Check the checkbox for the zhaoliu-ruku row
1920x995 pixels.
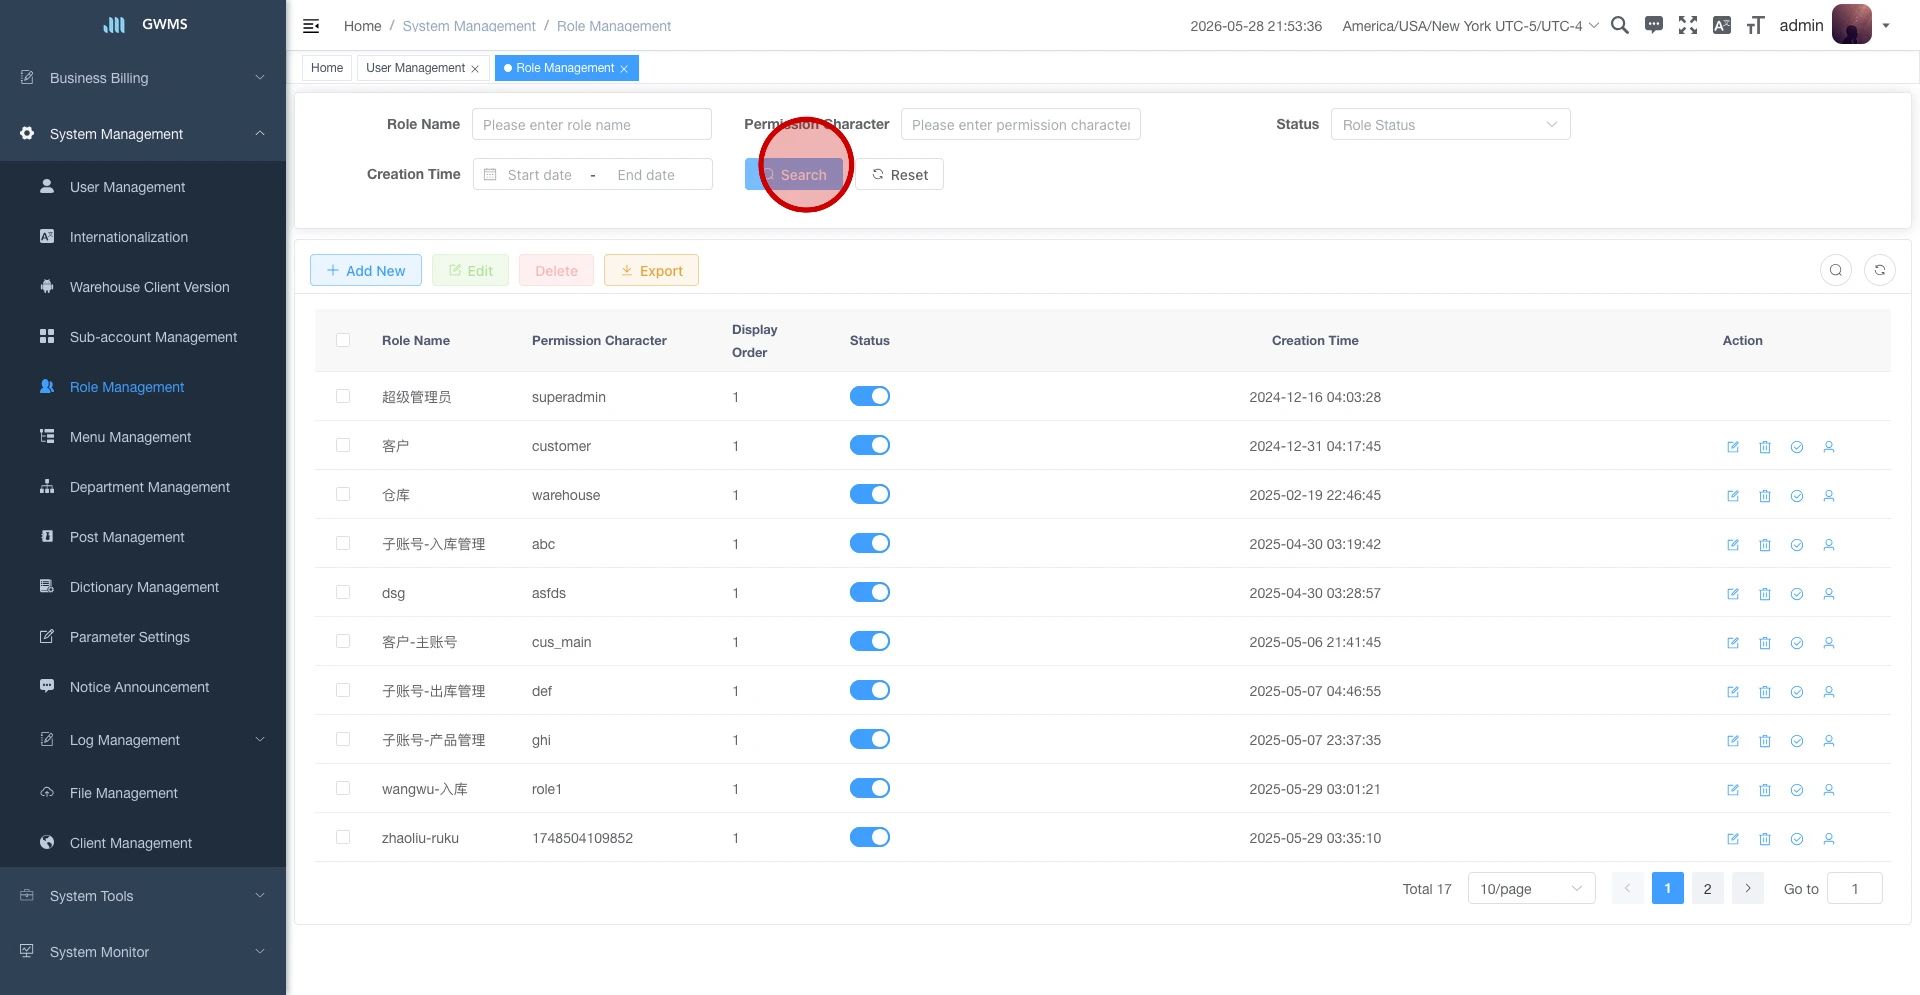[343, 837]
